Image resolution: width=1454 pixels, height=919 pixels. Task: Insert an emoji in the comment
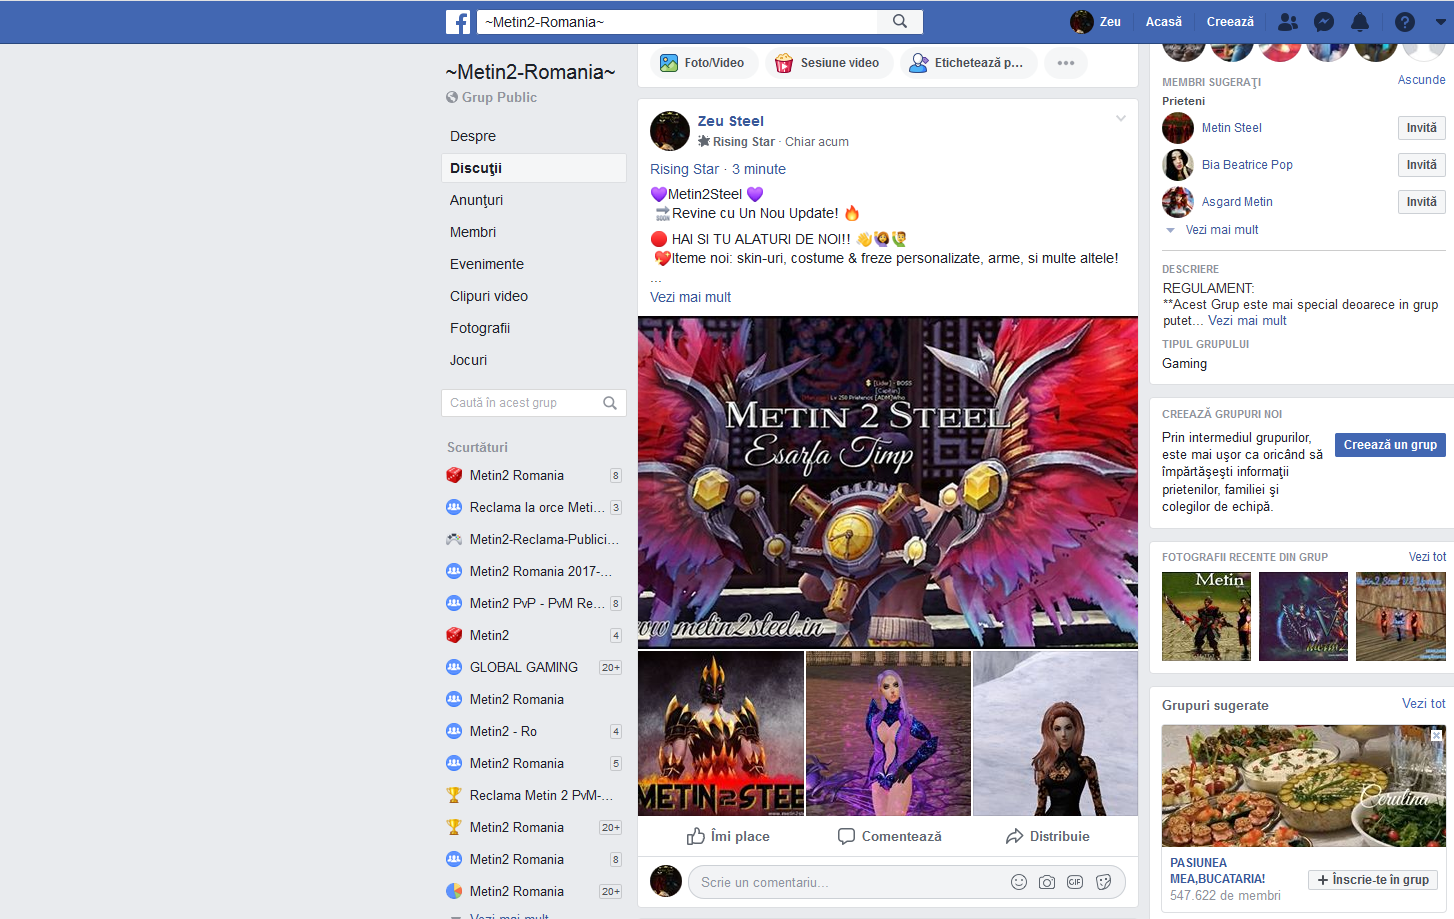click(x=1019, y=882)
